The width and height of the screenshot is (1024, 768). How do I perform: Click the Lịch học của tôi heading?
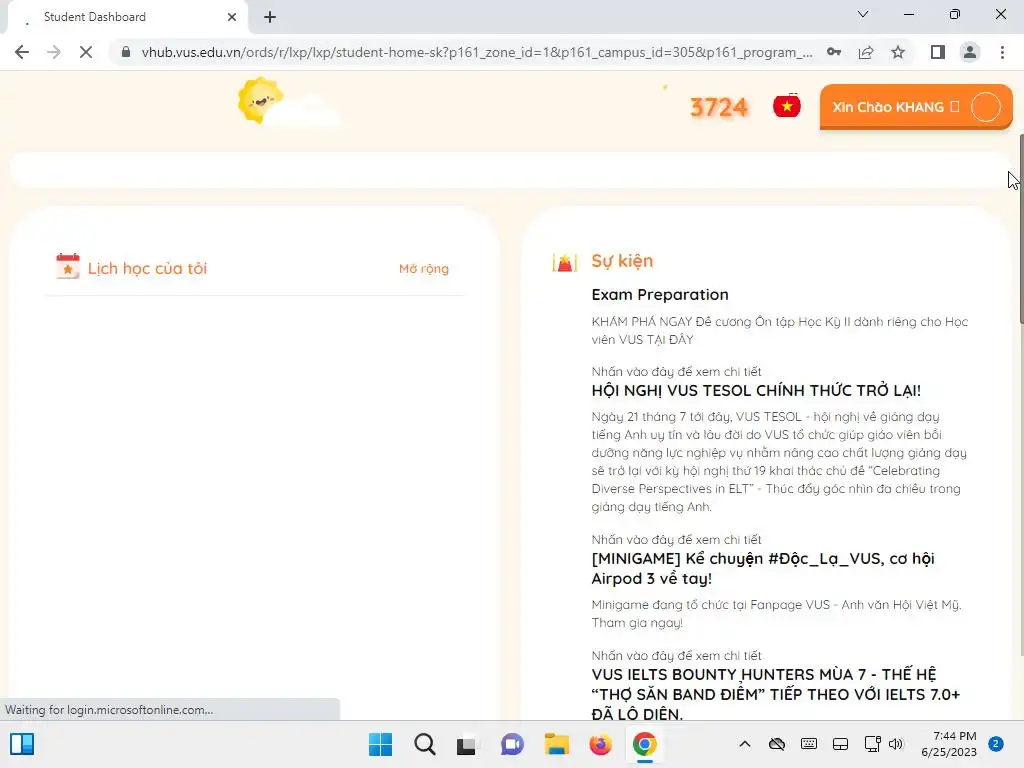pyautogui.click(x=148, y=268)
